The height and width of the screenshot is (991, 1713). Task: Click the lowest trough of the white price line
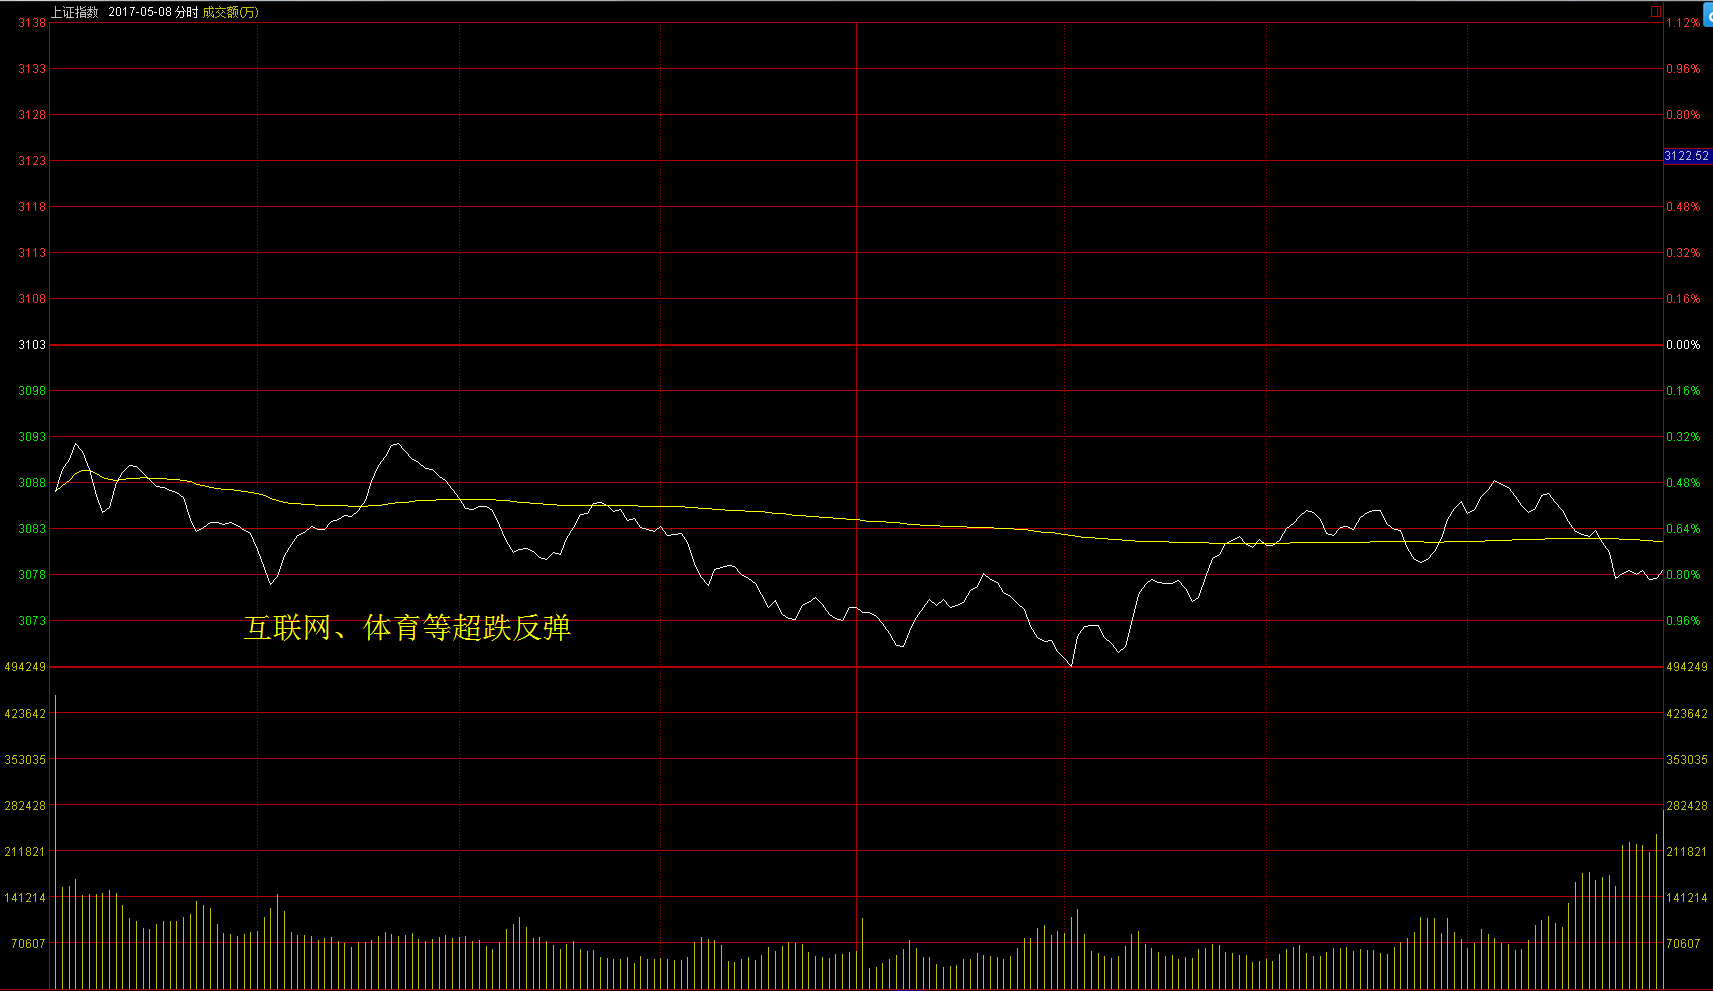pyautogui.click(x=1072, y=665)
